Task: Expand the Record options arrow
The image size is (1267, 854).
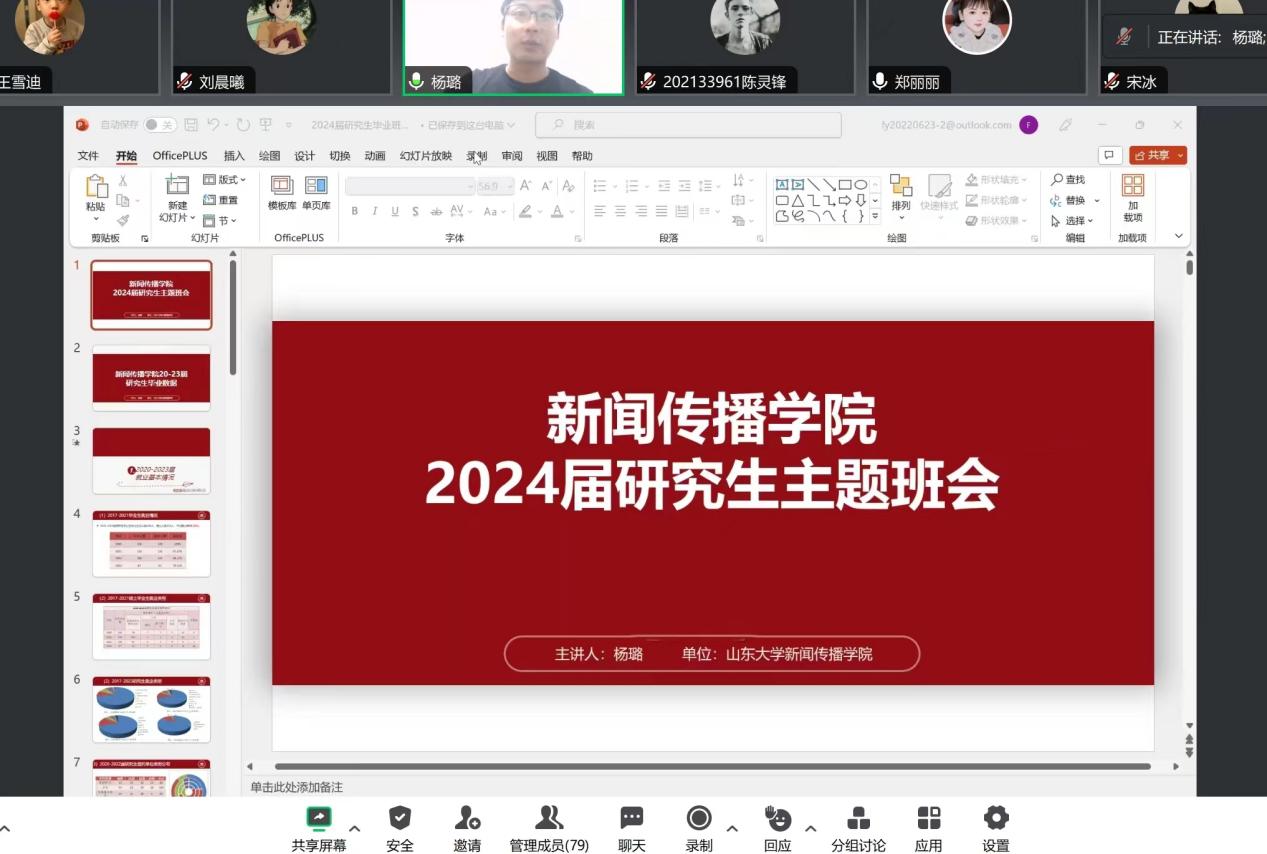Action: [732, 828]
